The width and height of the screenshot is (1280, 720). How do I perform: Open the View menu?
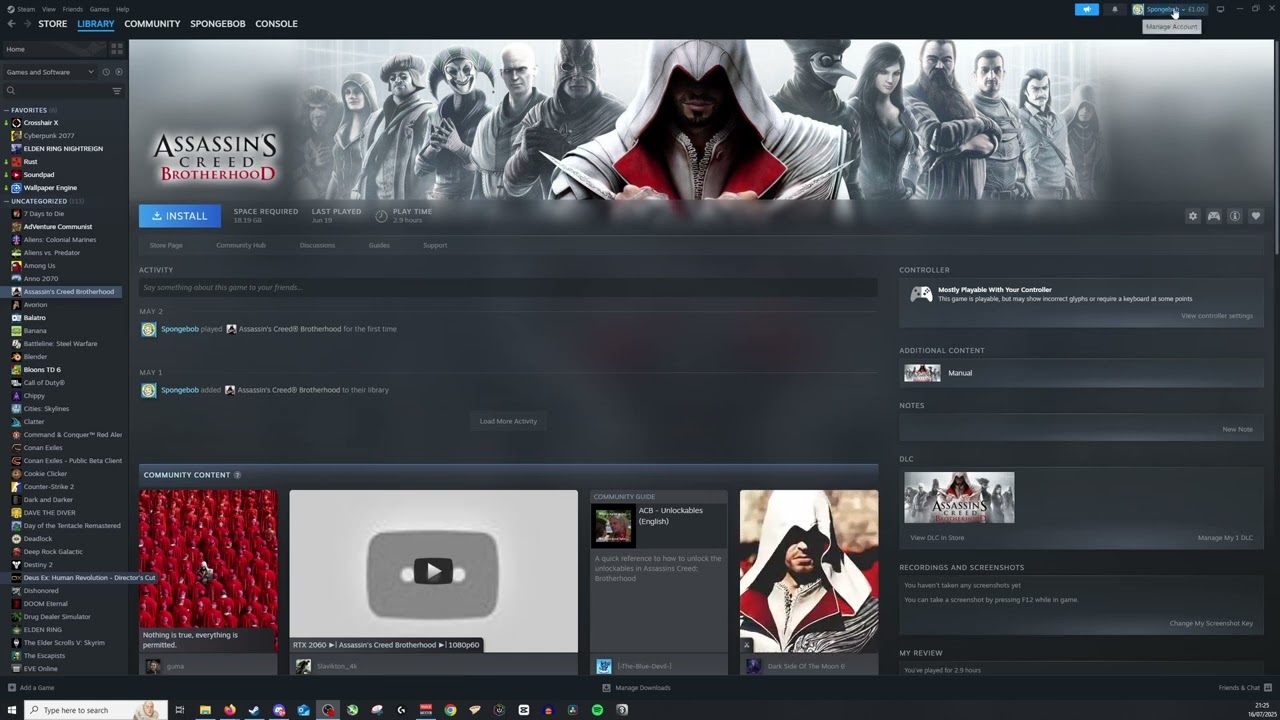click(48, 9)
